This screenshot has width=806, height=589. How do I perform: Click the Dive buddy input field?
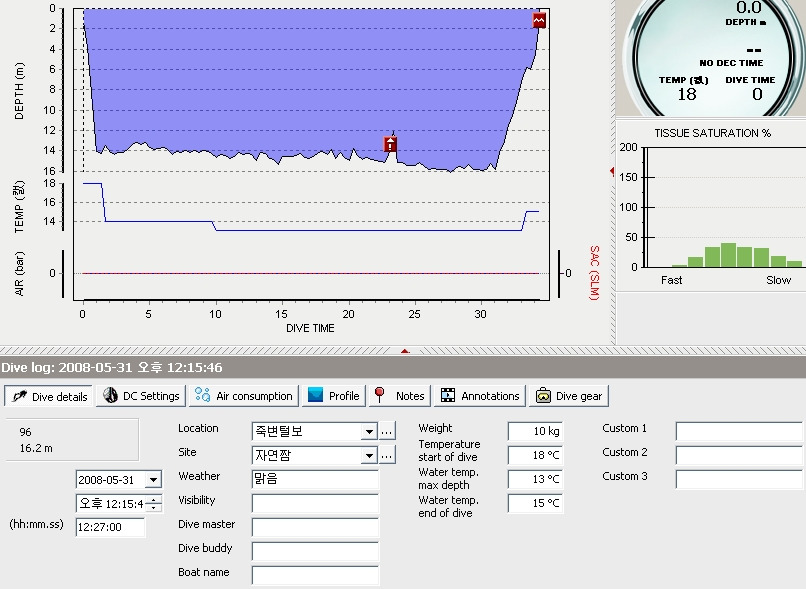pyautogui.click(x=315, y=551)
